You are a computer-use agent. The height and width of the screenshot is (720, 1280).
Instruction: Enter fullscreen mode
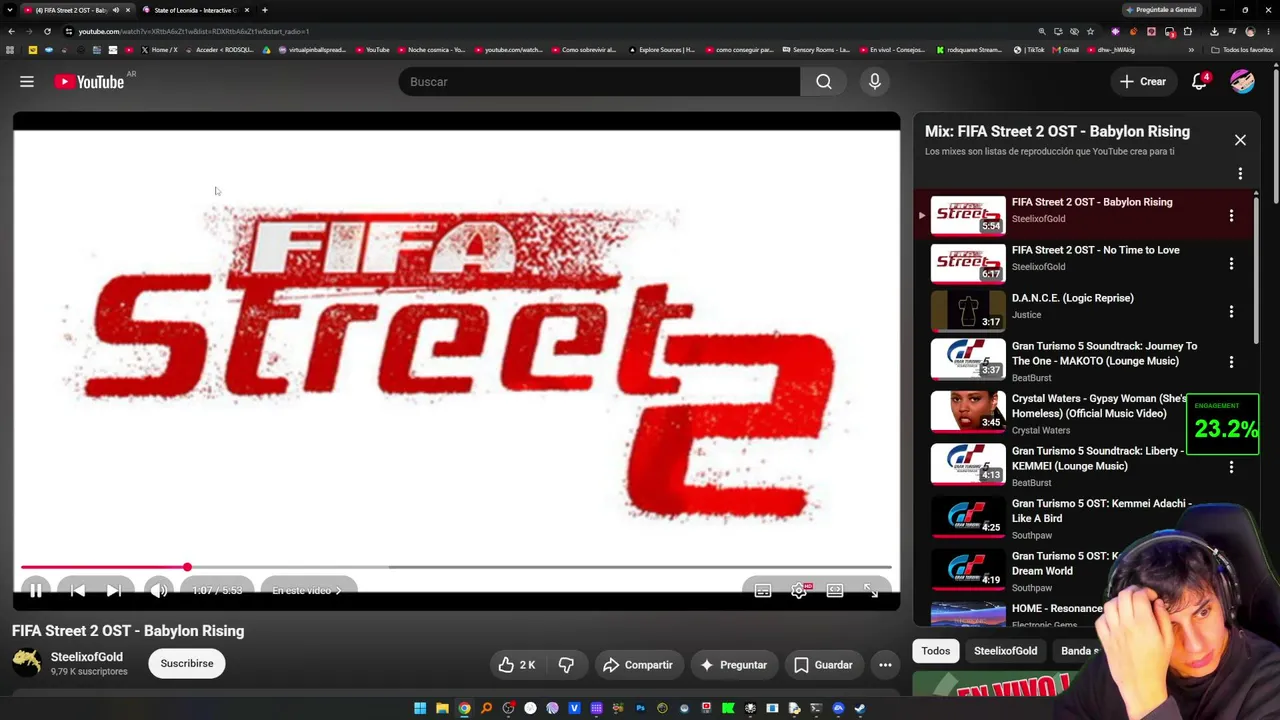pyautogui.click(x=871, y=591)
